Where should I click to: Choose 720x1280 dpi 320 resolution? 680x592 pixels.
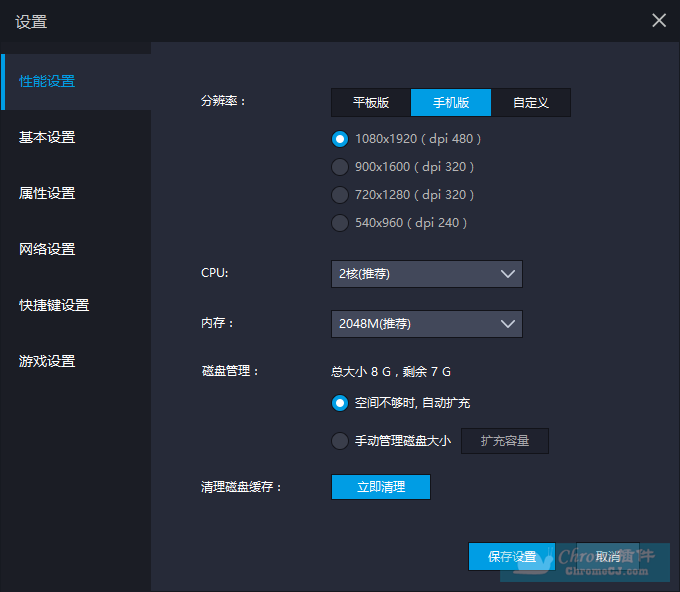click(340, 195)
